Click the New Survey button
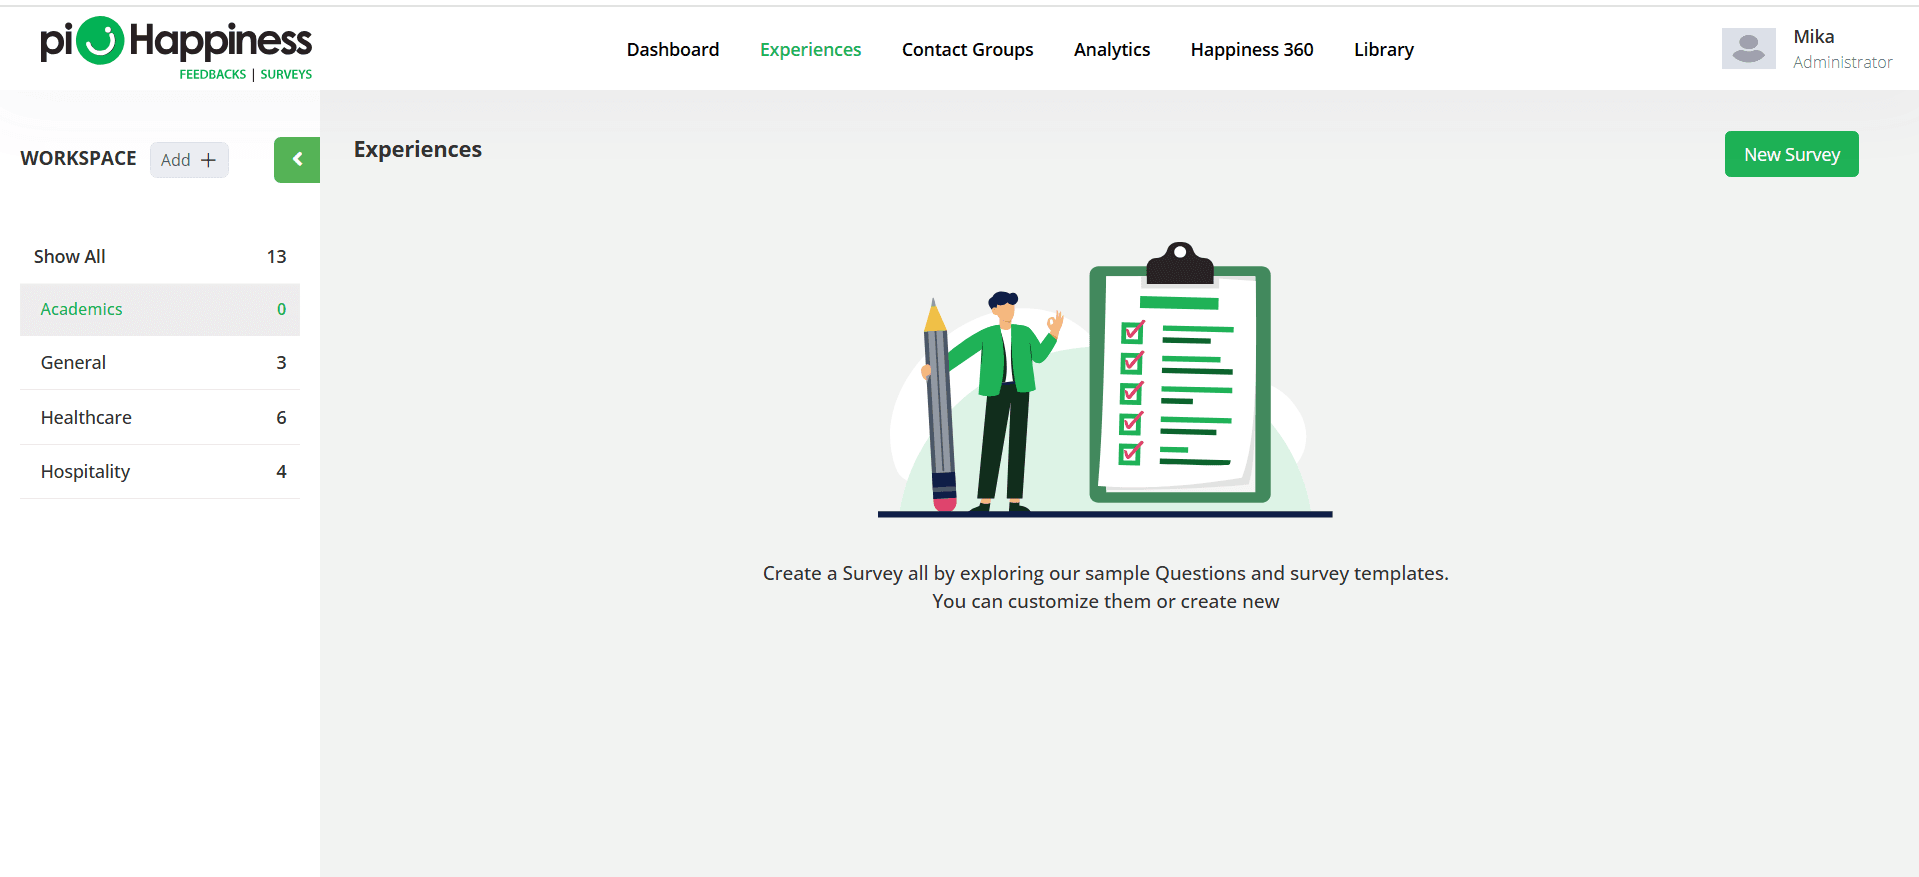The image size is (1919, 877). 1791,155
